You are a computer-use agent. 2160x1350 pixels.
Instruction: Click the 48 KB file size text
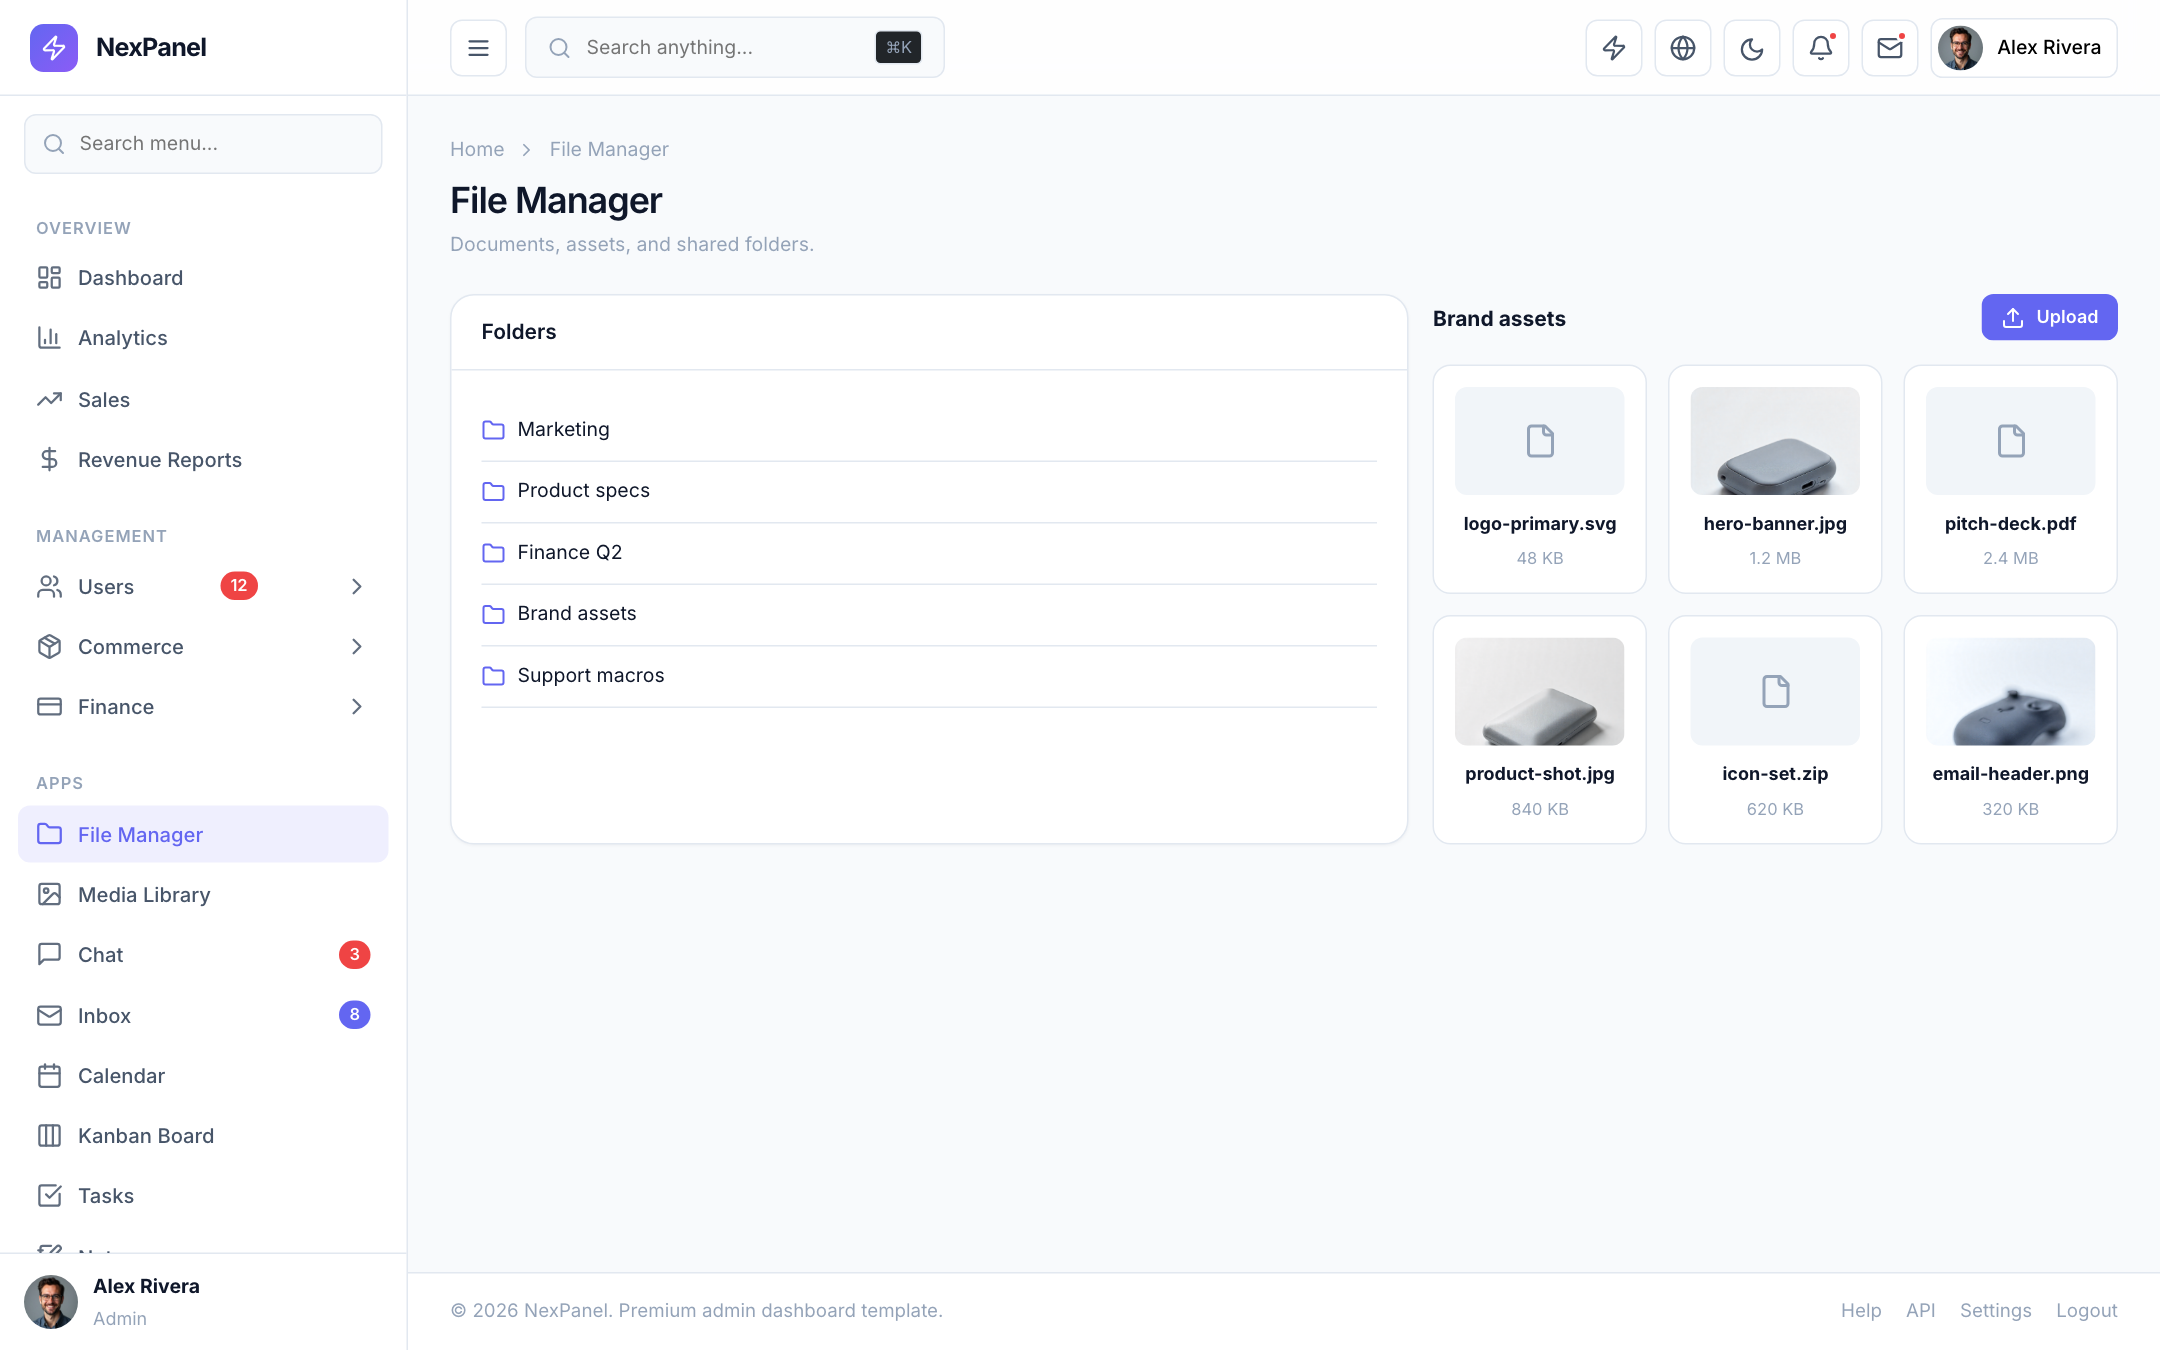click(1539, 558)
